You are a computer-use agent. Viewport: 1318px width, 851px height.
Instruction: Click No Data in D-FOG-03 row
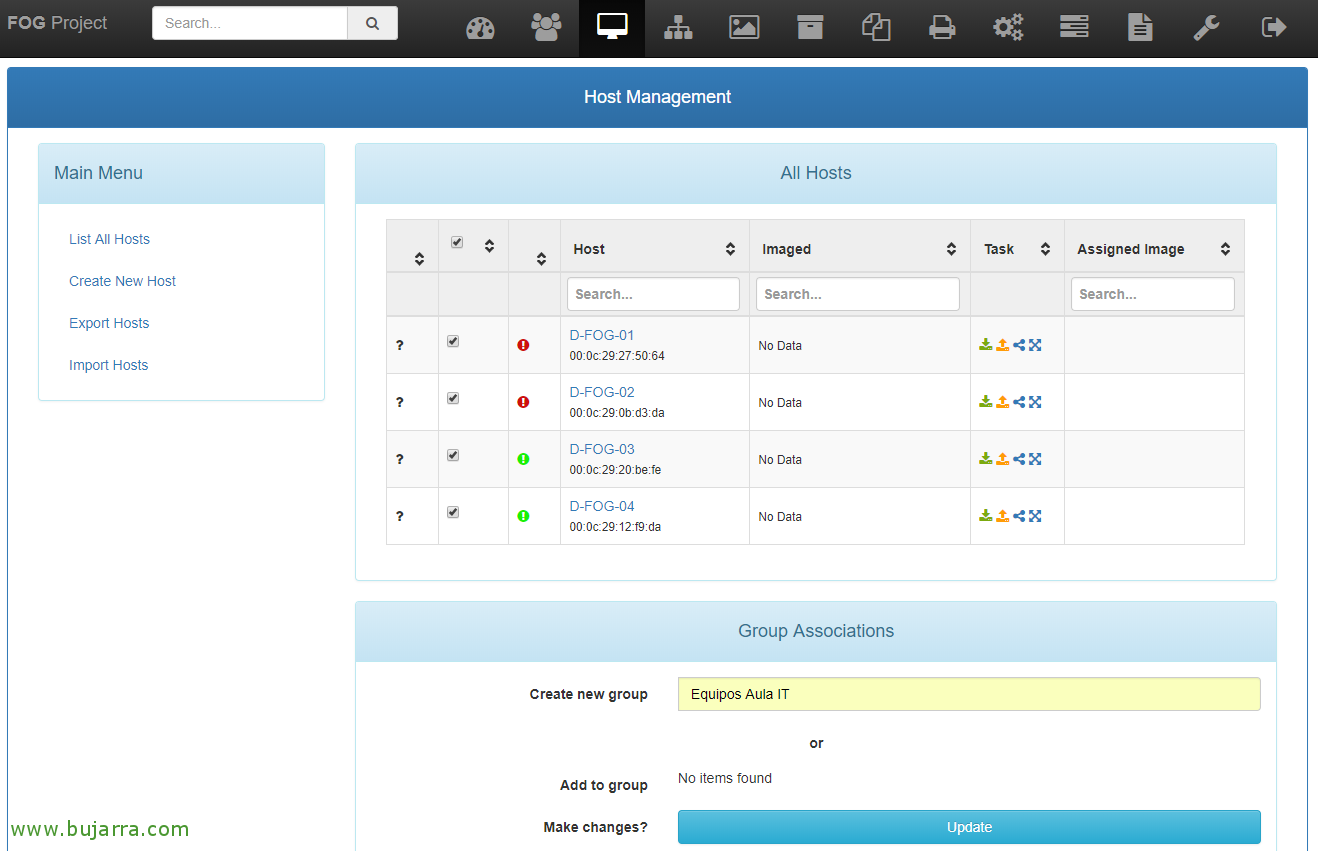[x=780, y=460]
